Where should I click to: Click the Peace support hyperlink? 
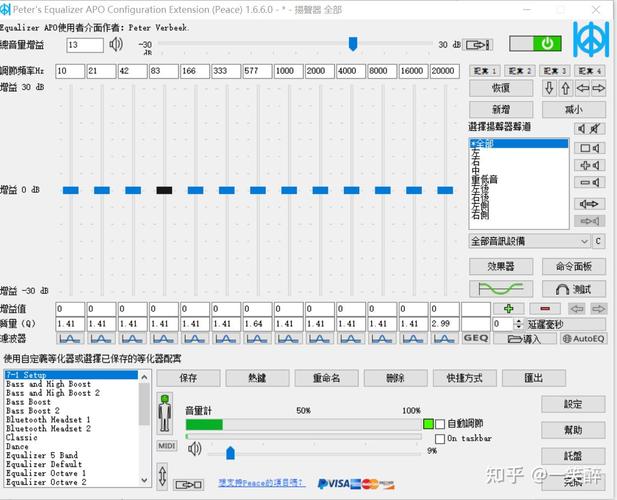pyautogui.click(x=260, y=482)
